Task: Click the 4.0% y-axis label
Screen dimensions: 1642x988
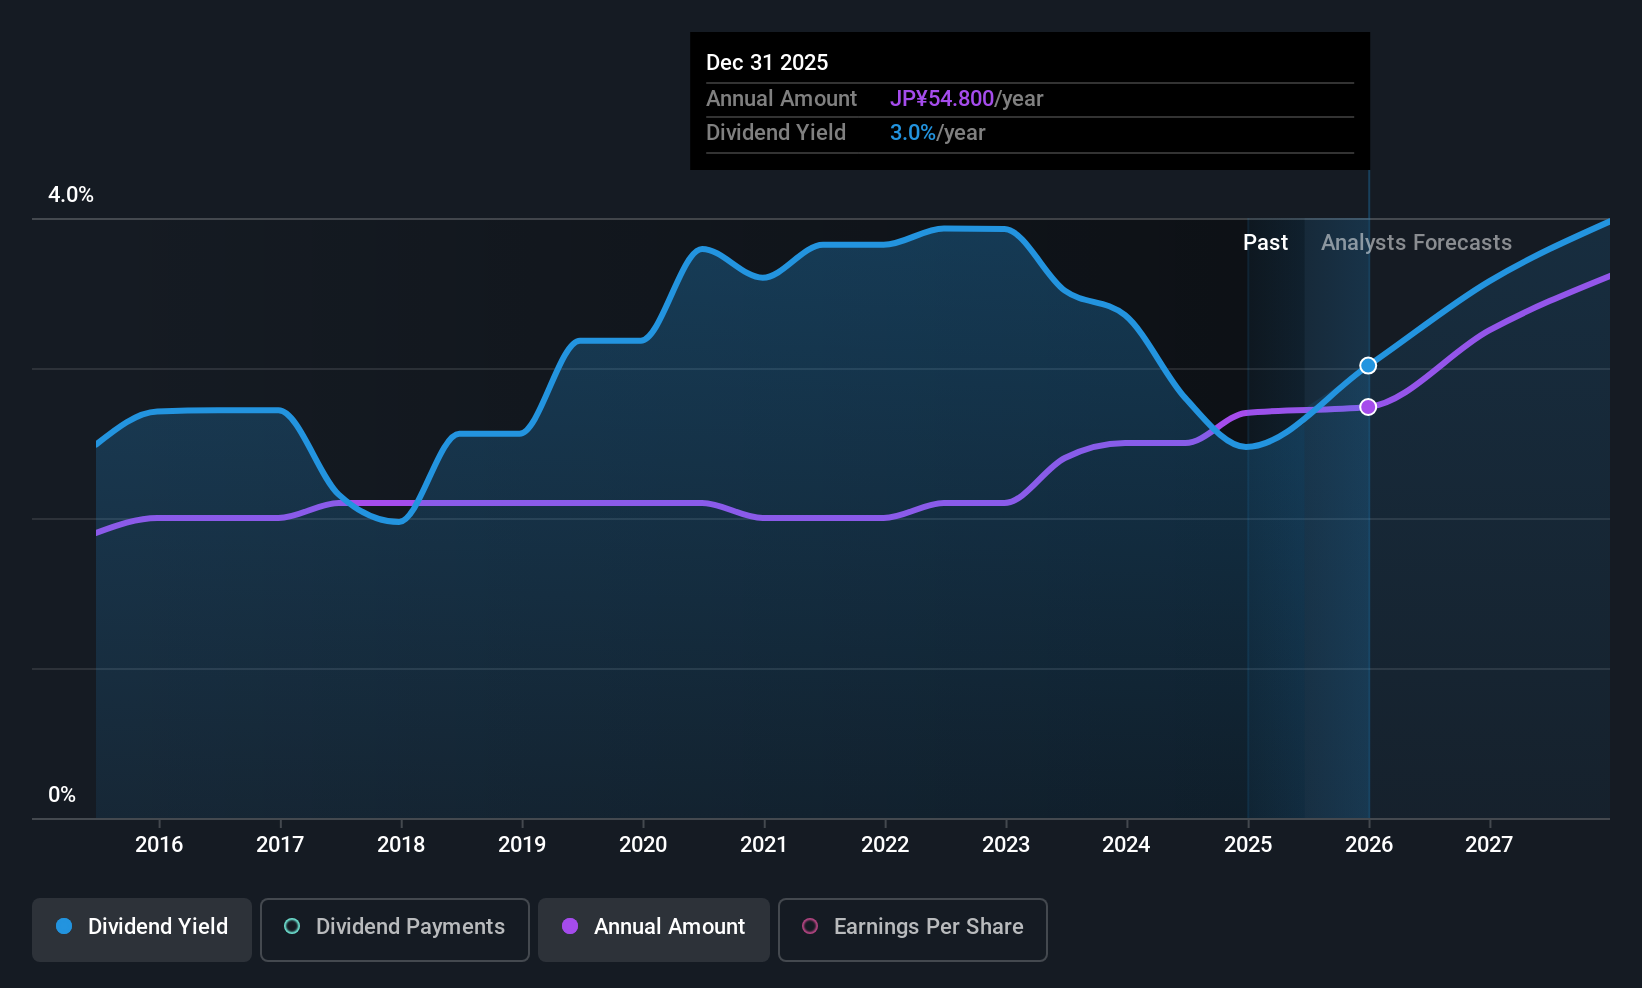Action: click(71, 194)
